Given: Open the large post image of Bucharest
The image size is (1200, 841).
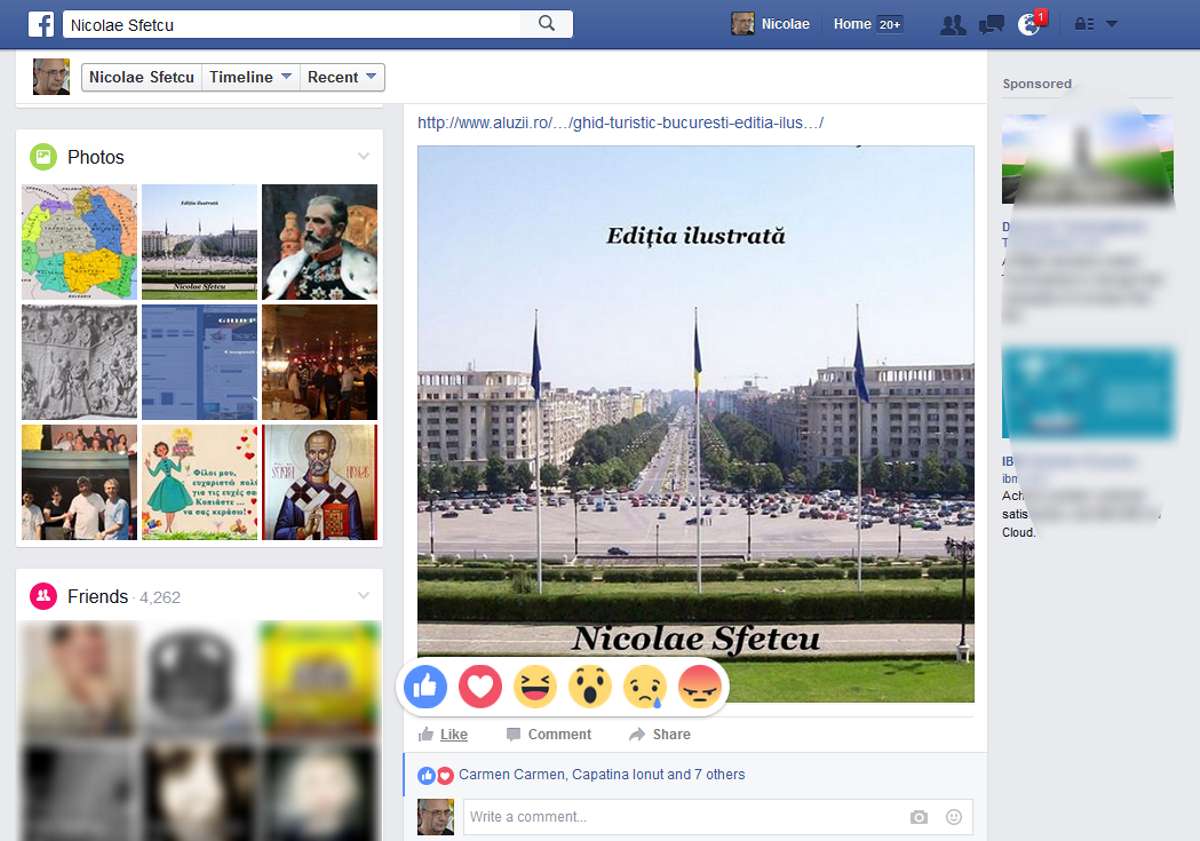Looking at the screenshot, I should coord(696,424).
